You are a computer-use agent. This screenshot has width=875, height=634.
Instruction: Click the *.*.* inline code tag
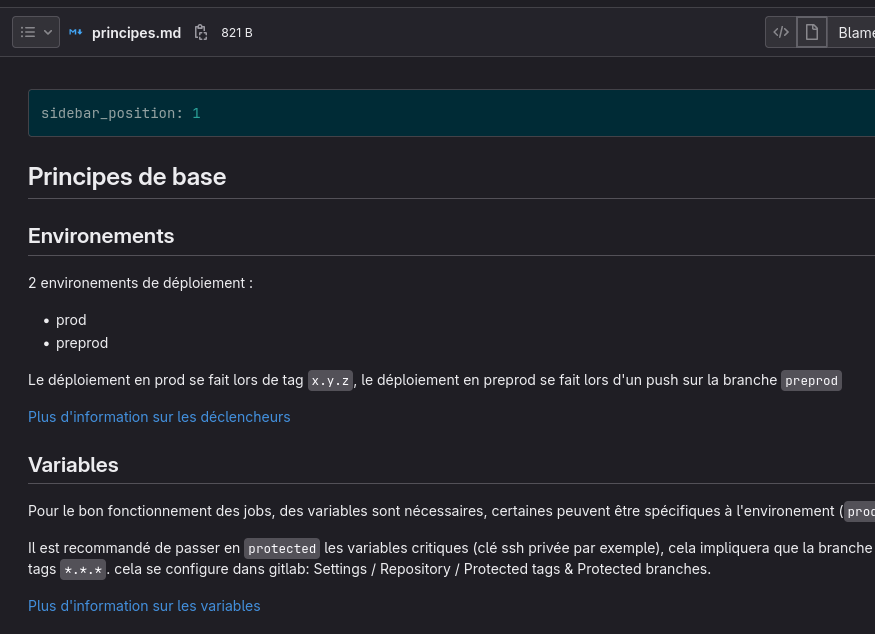click(x=83, y=570)
